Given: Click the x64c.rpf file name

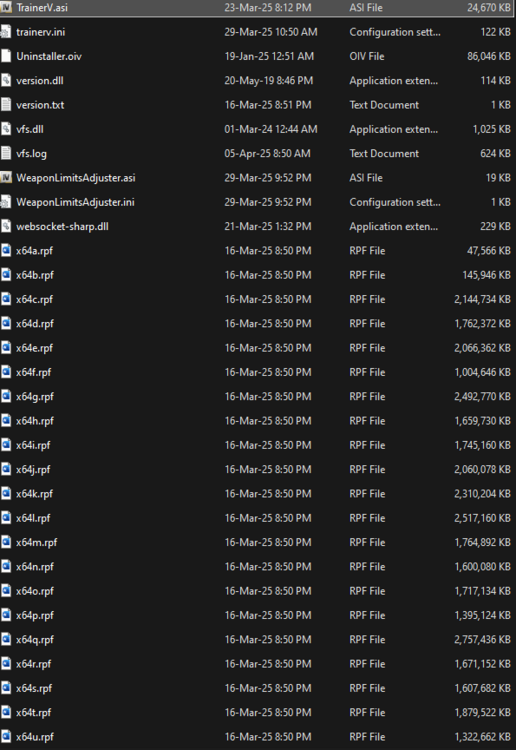Looking at the screenshot, I should tap(34, 299).
